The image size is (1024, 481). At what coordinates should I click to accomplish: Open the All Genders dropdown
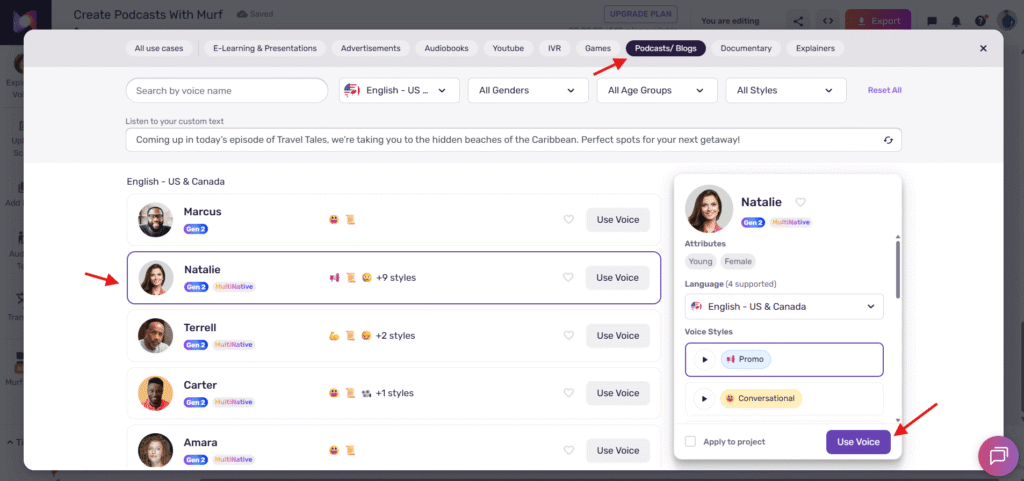(528, 90)
